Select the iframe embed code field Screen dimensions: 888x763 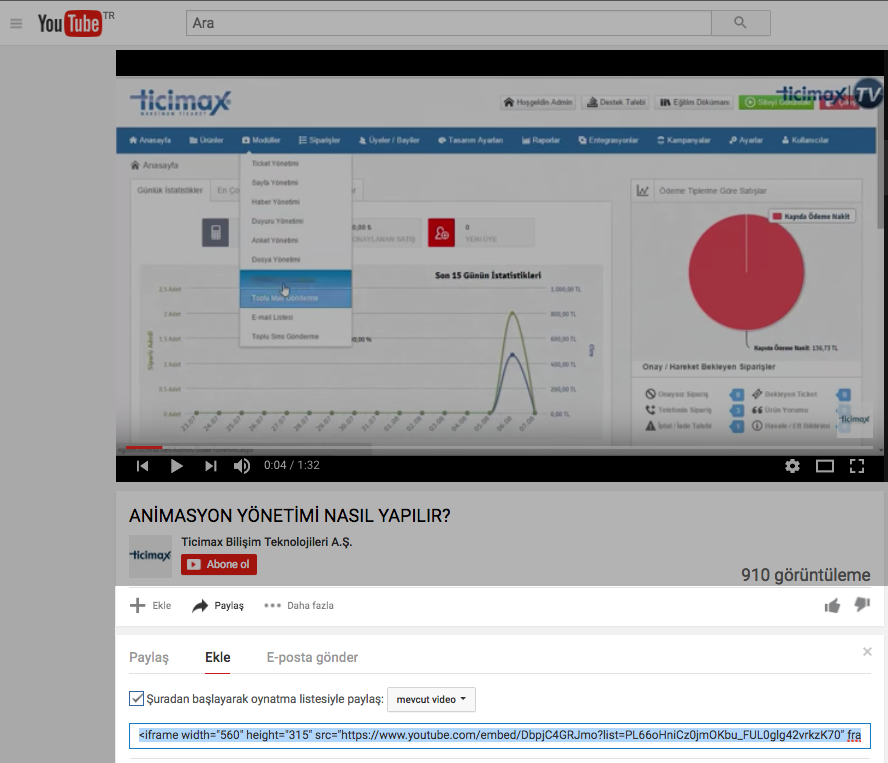(x=500, y=736)
